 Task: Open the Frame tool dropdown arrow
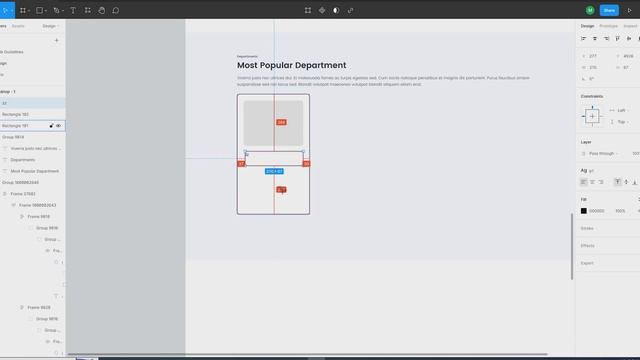(29, 11)
